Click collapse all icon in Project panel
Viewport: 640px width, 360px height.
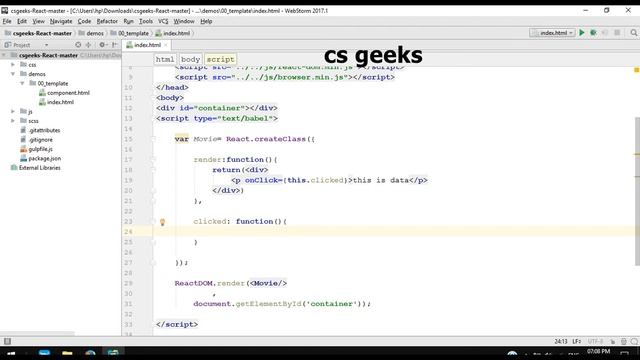[x=88, y=45]
